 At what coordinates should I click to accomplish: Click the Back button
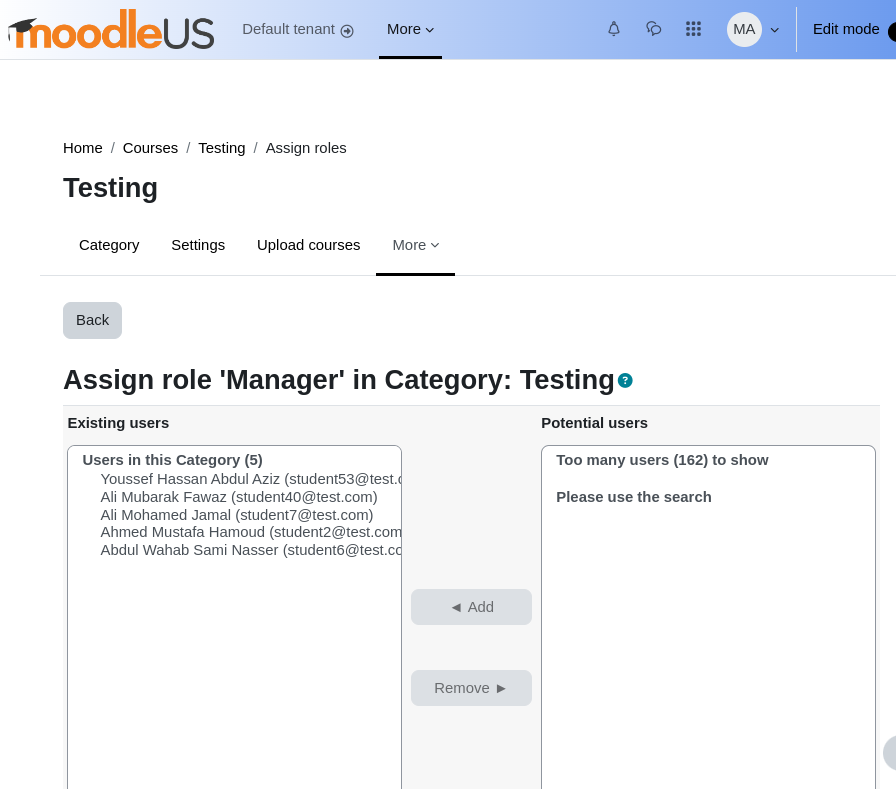click(x=93, y=321)
